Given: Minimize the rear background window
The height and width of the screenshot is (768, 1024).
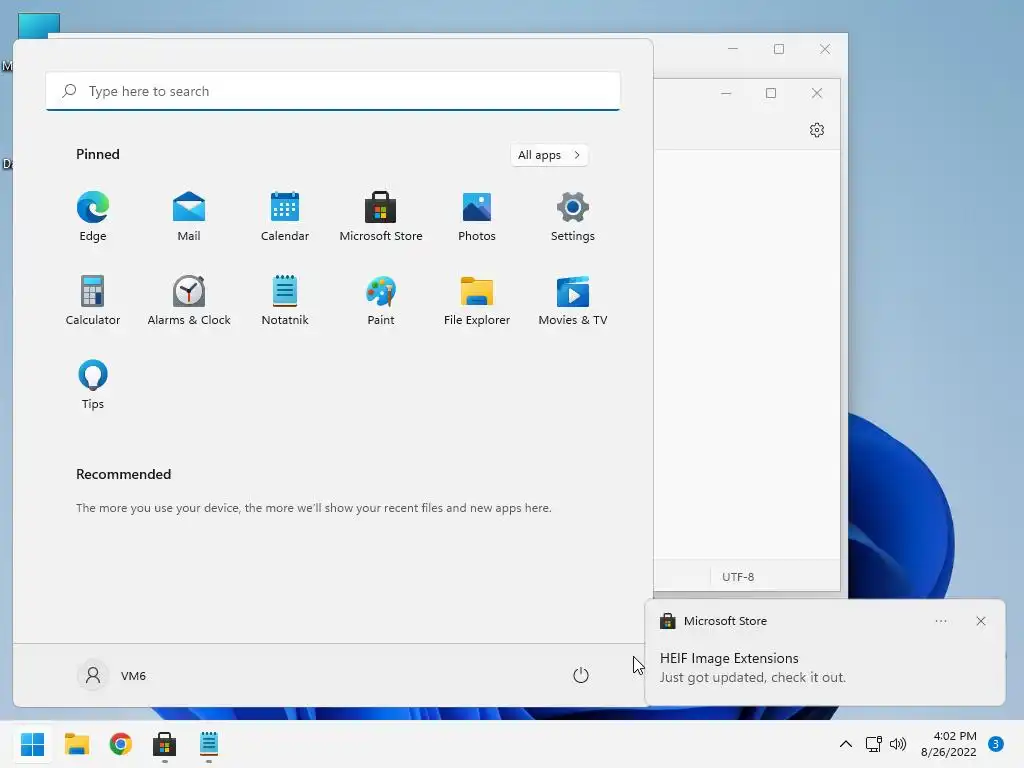Looking at the screenshot, I should [x=733, y=49].
